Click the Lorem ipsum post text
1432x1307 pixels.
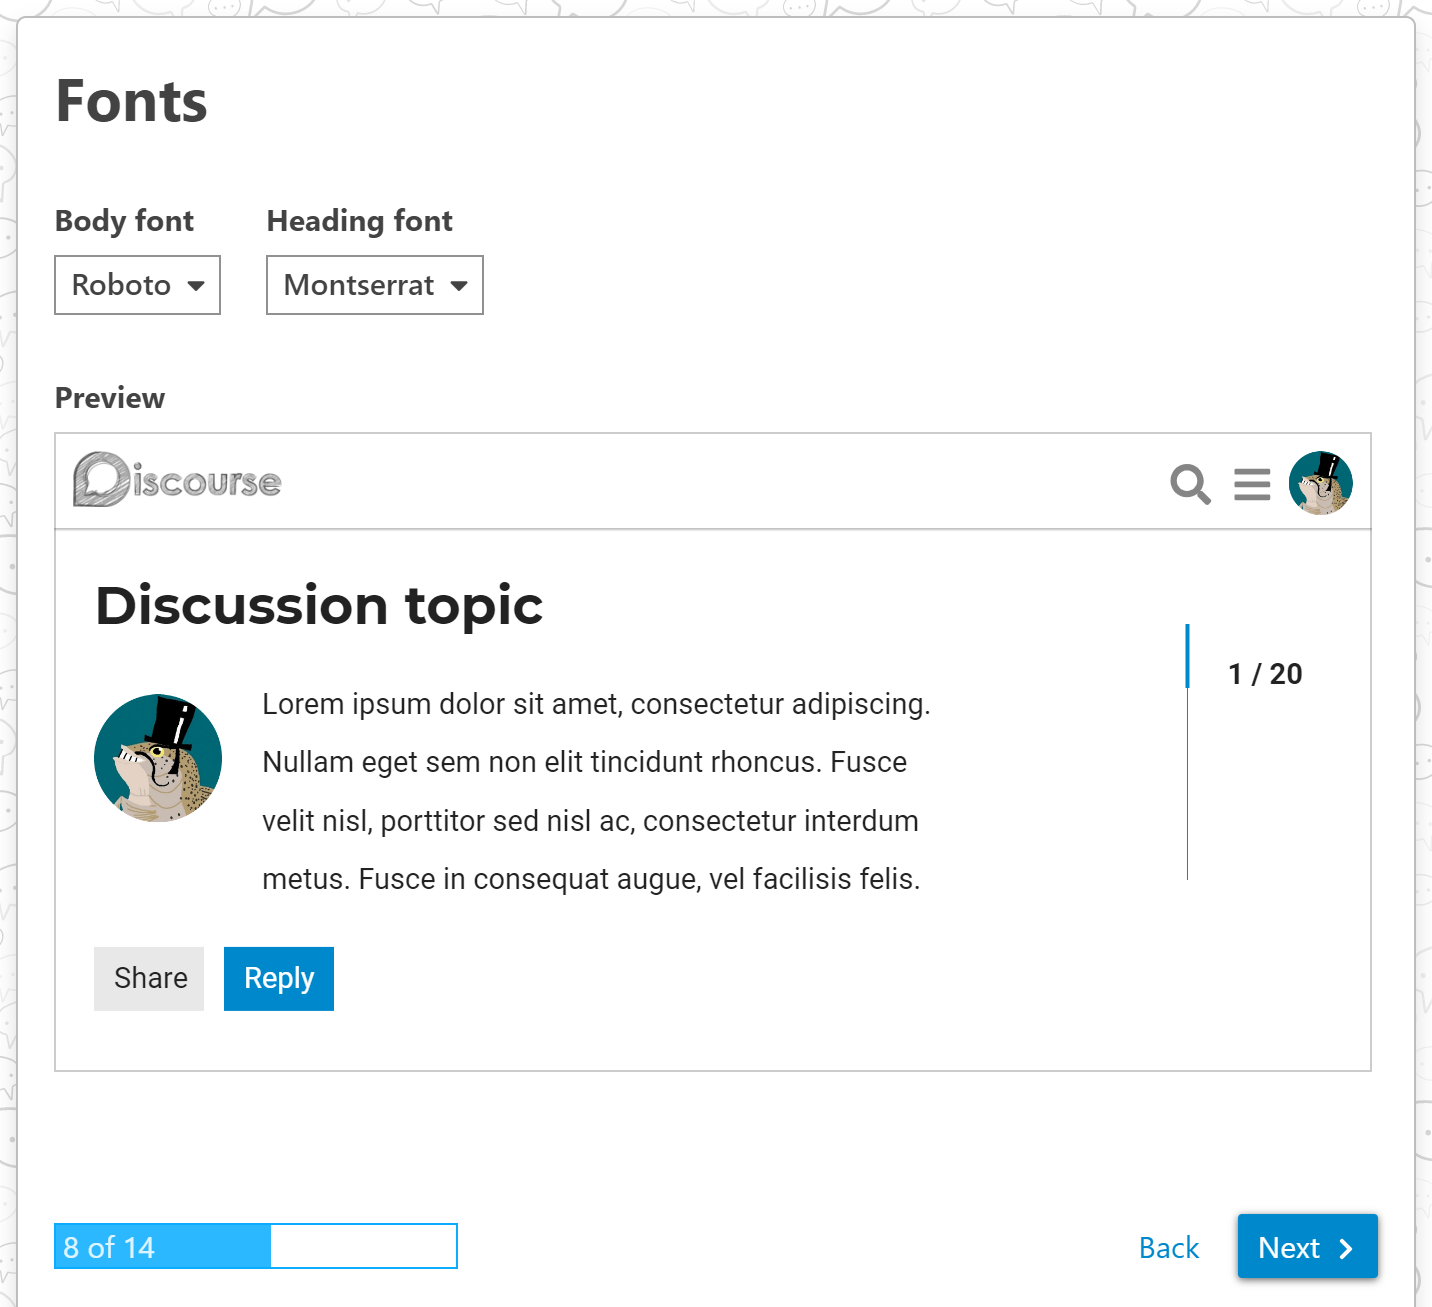pos(595,791)
